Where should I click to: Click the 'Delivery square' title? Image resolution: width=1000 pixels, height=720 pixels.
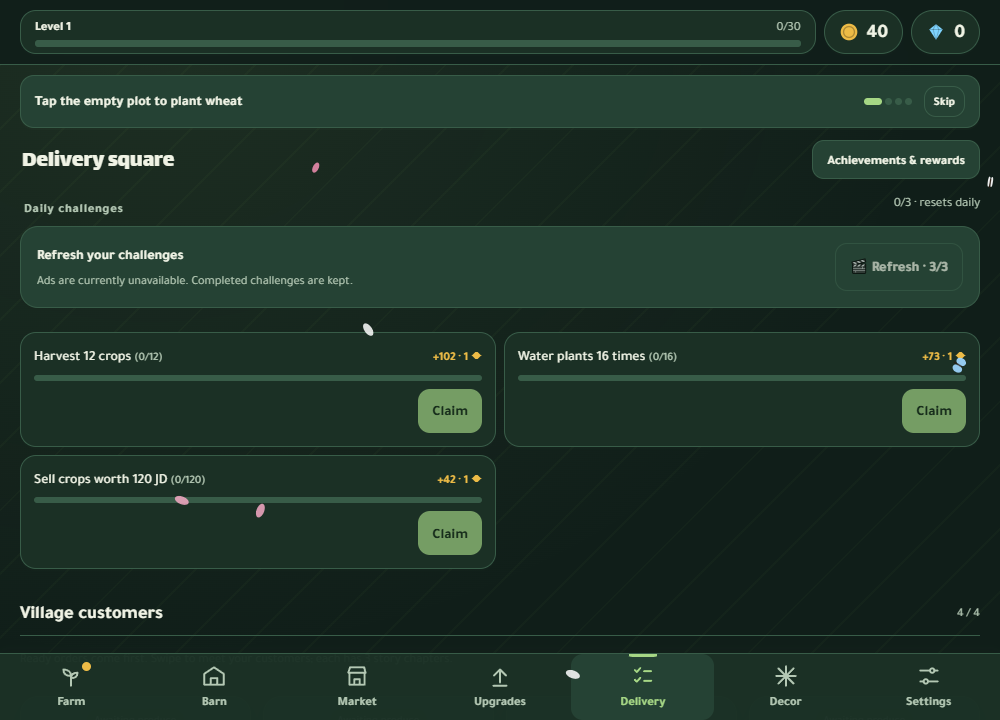(x=98, y=159)
